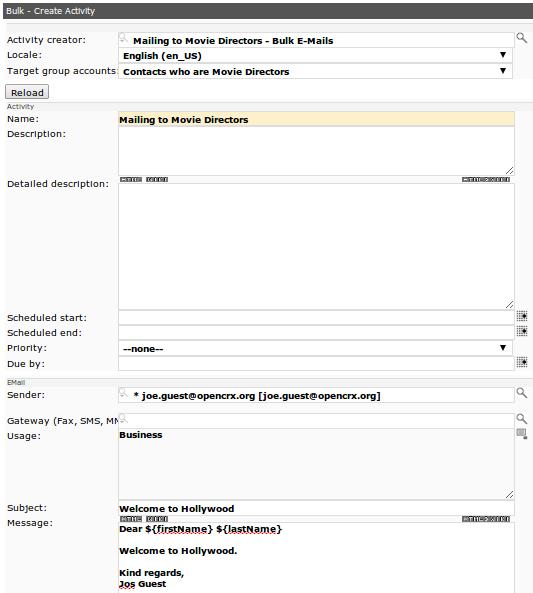Open calendar picker for Due by
This screenshot has width=533, height=593.
522,362
